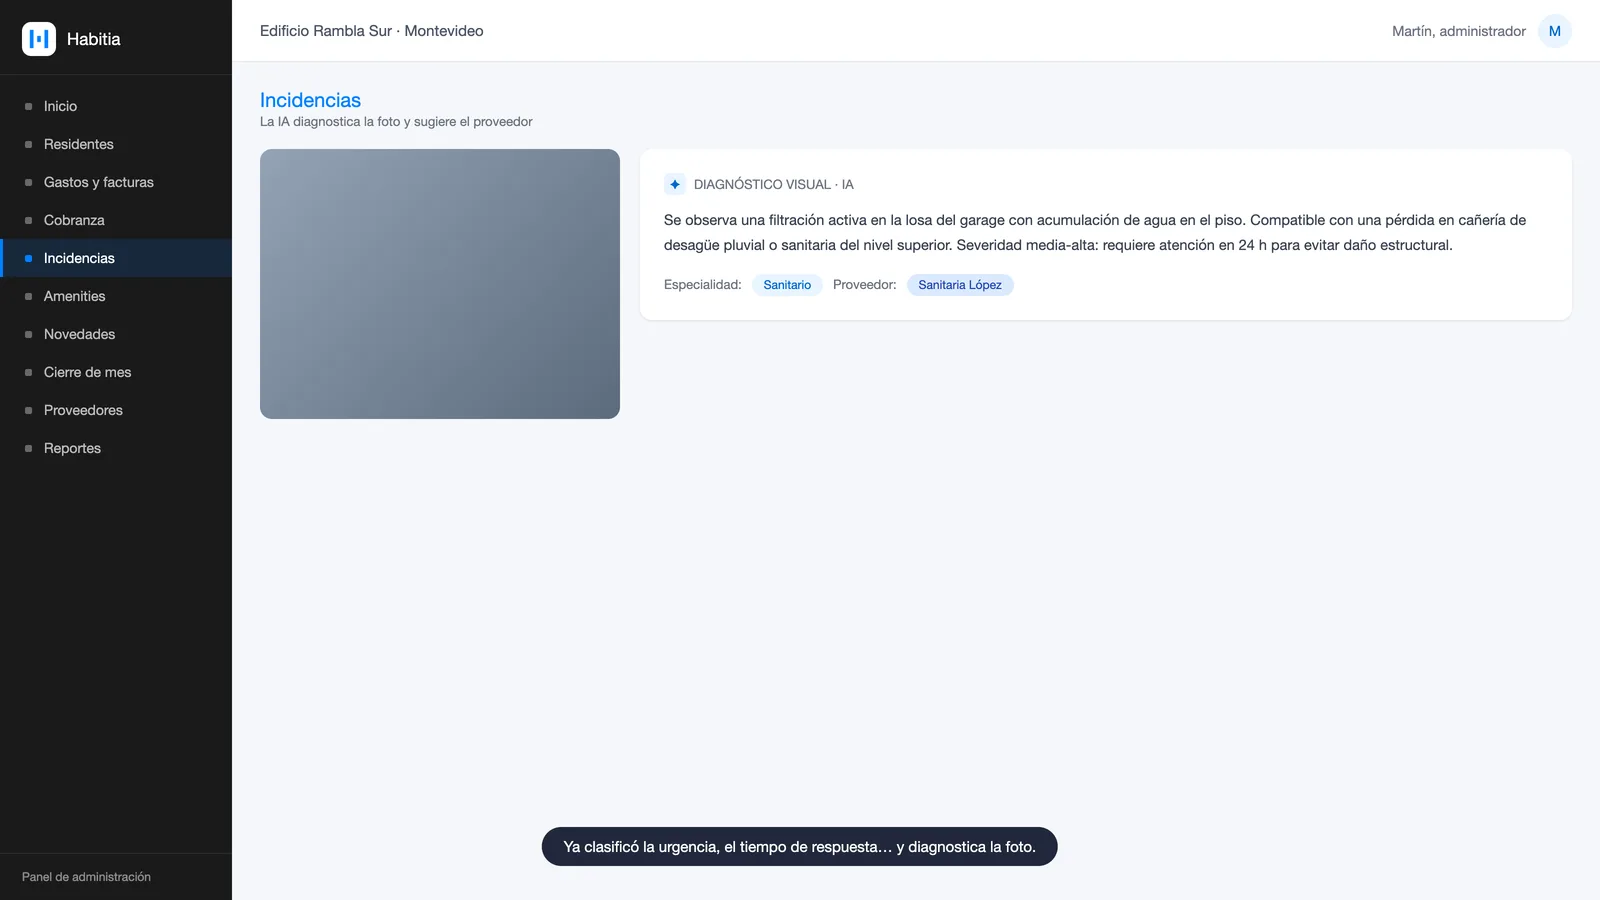This screenshot has width=1600, height=900.
Task: Click the Edificio Rambla Sur · Montevideo title
Action: pyautogui.click(x=372, y=31)
